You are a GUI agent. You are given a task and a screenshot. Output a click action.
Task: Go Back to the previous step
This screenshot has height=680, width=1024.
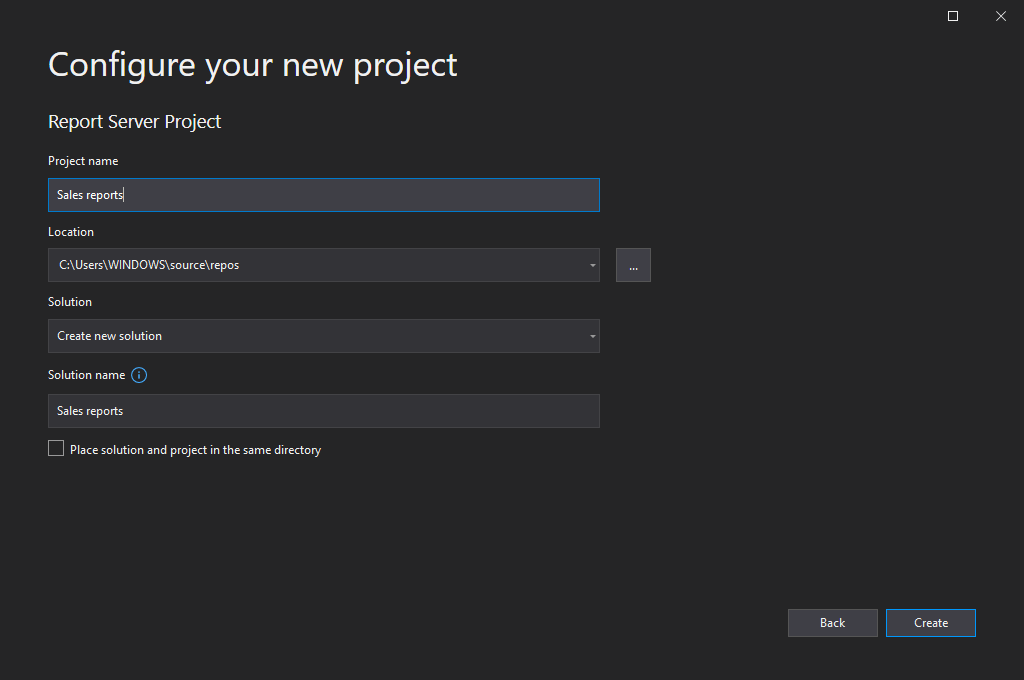click(x=832, y=623)
